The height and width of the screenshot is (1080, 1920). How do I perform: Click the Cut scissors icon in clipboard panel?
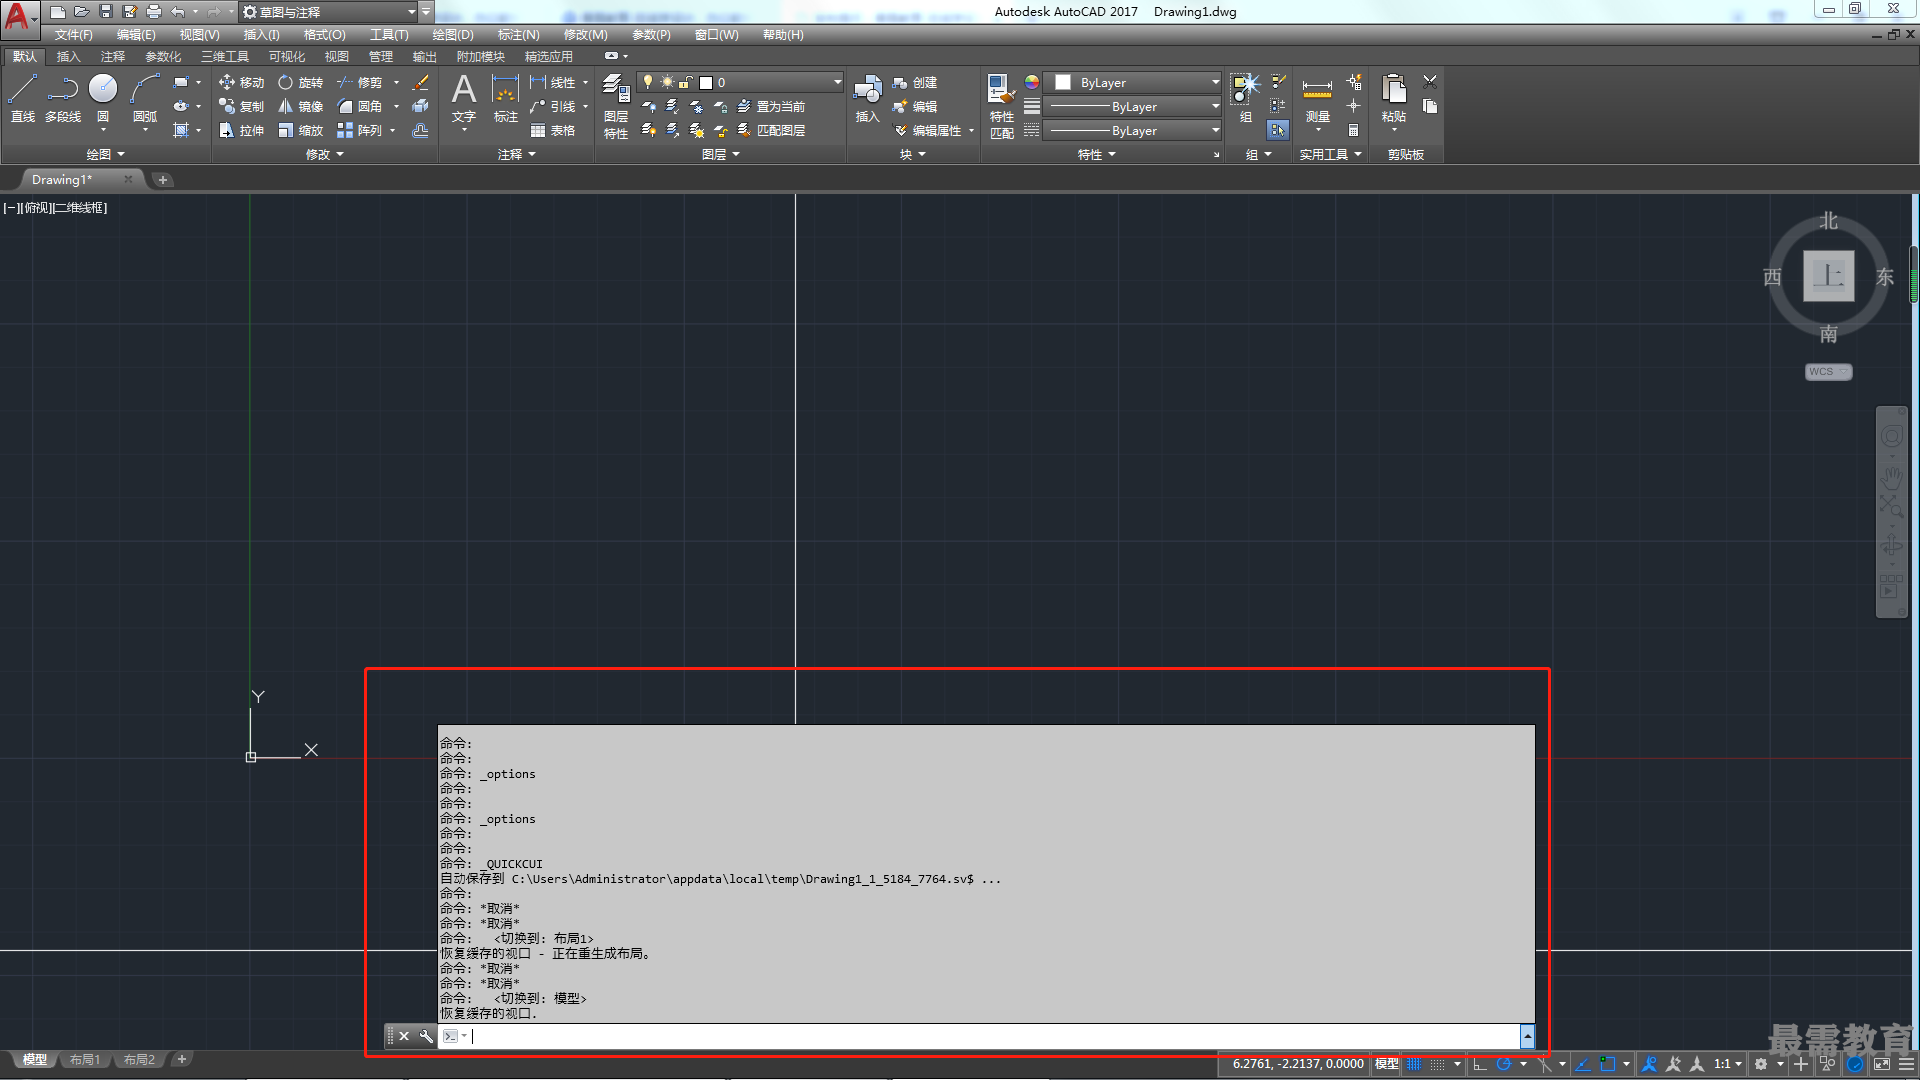(x=1430, y=82)
